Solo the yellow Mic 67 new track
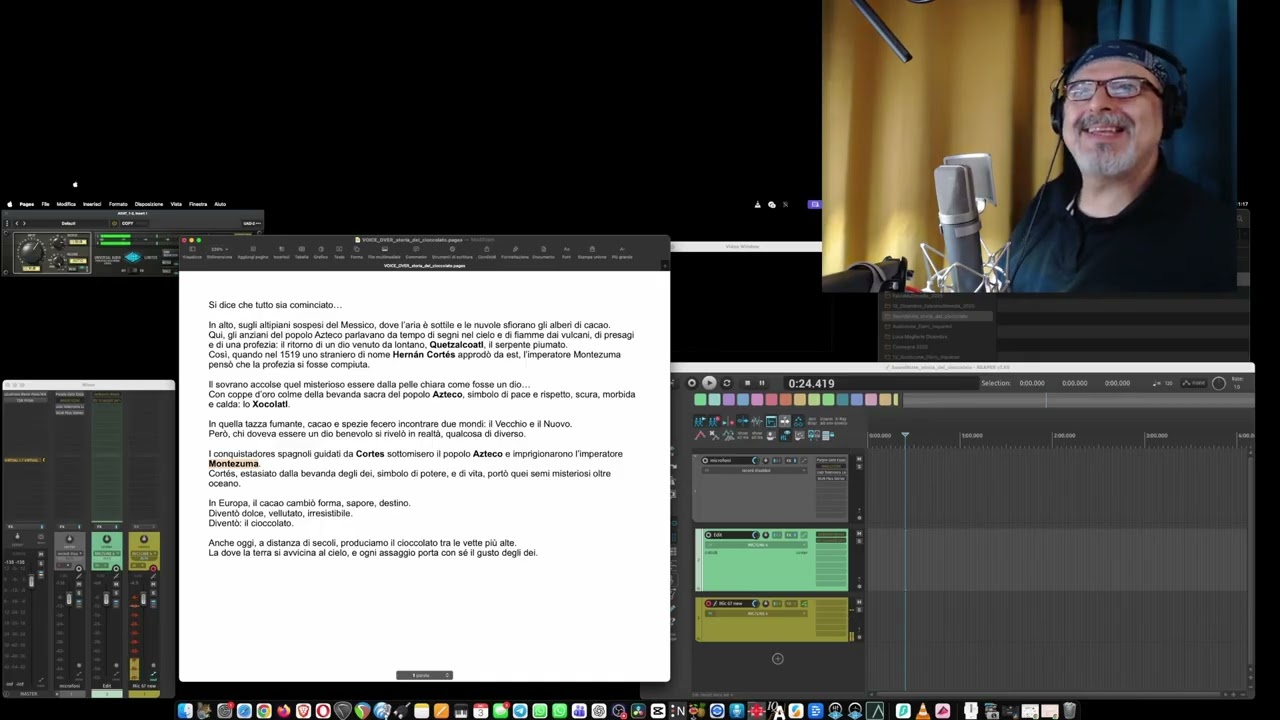This screenshot has width=1280, height=720. (859, 610)
